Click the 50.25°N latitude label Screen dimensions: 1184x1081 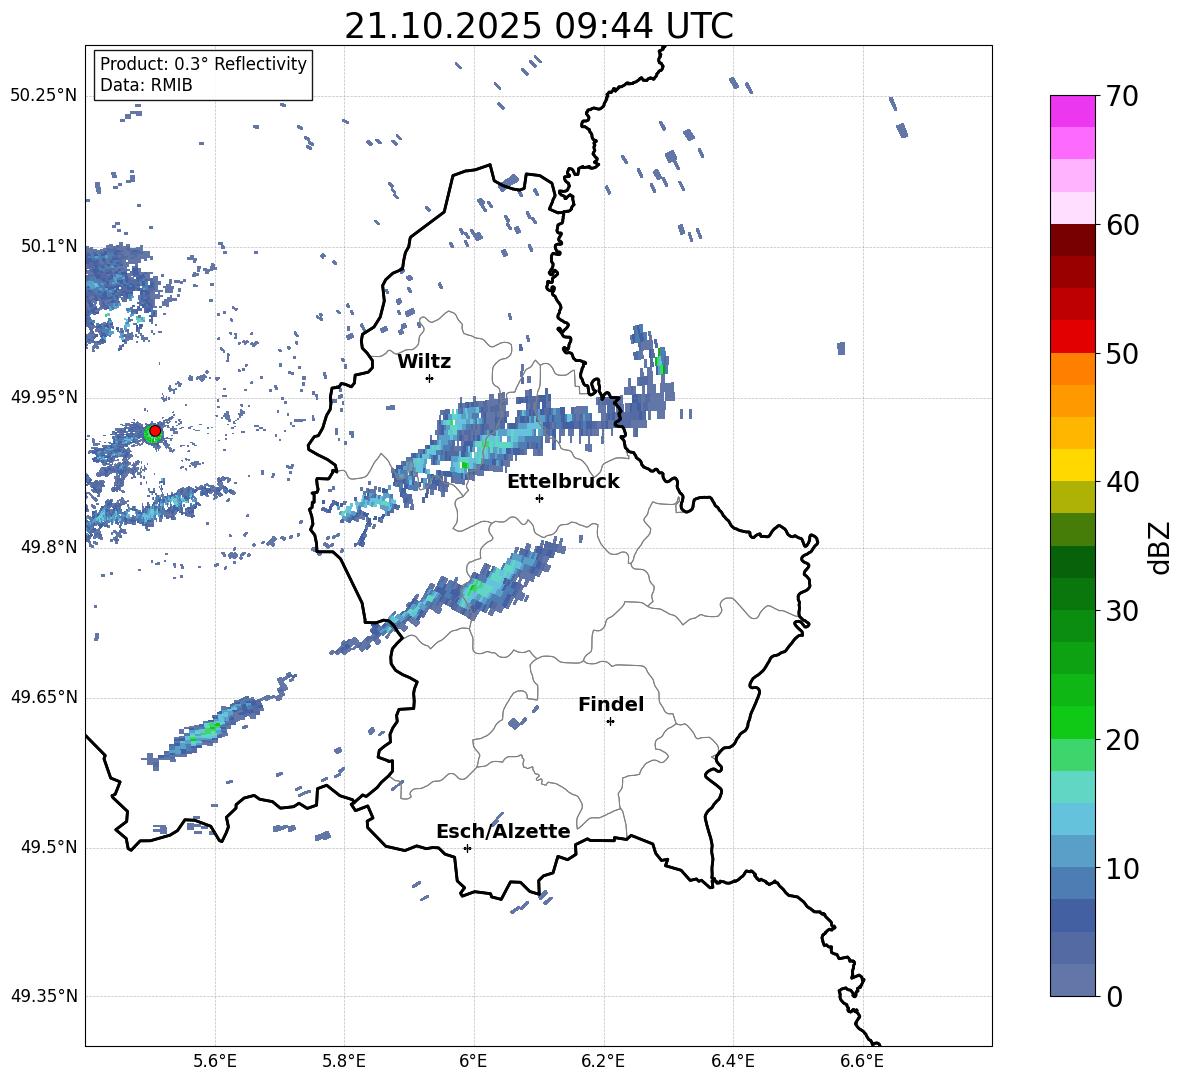44,96
